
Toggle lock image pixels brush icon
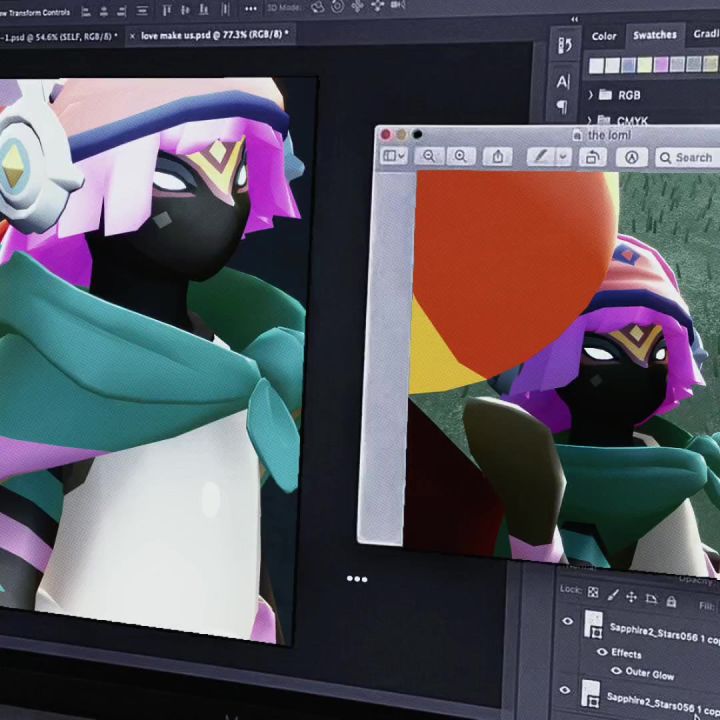[x=613, y=595]
